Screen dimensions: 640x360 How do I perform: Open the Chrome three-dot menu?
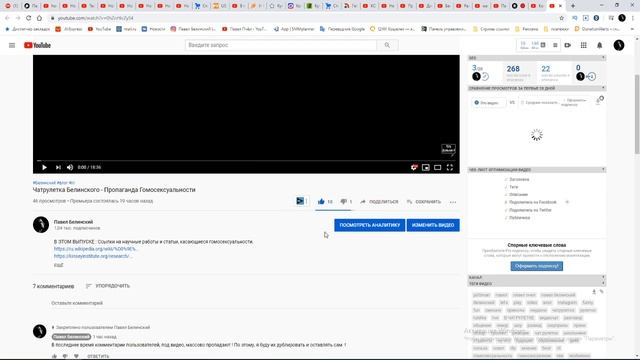point(633,18)
